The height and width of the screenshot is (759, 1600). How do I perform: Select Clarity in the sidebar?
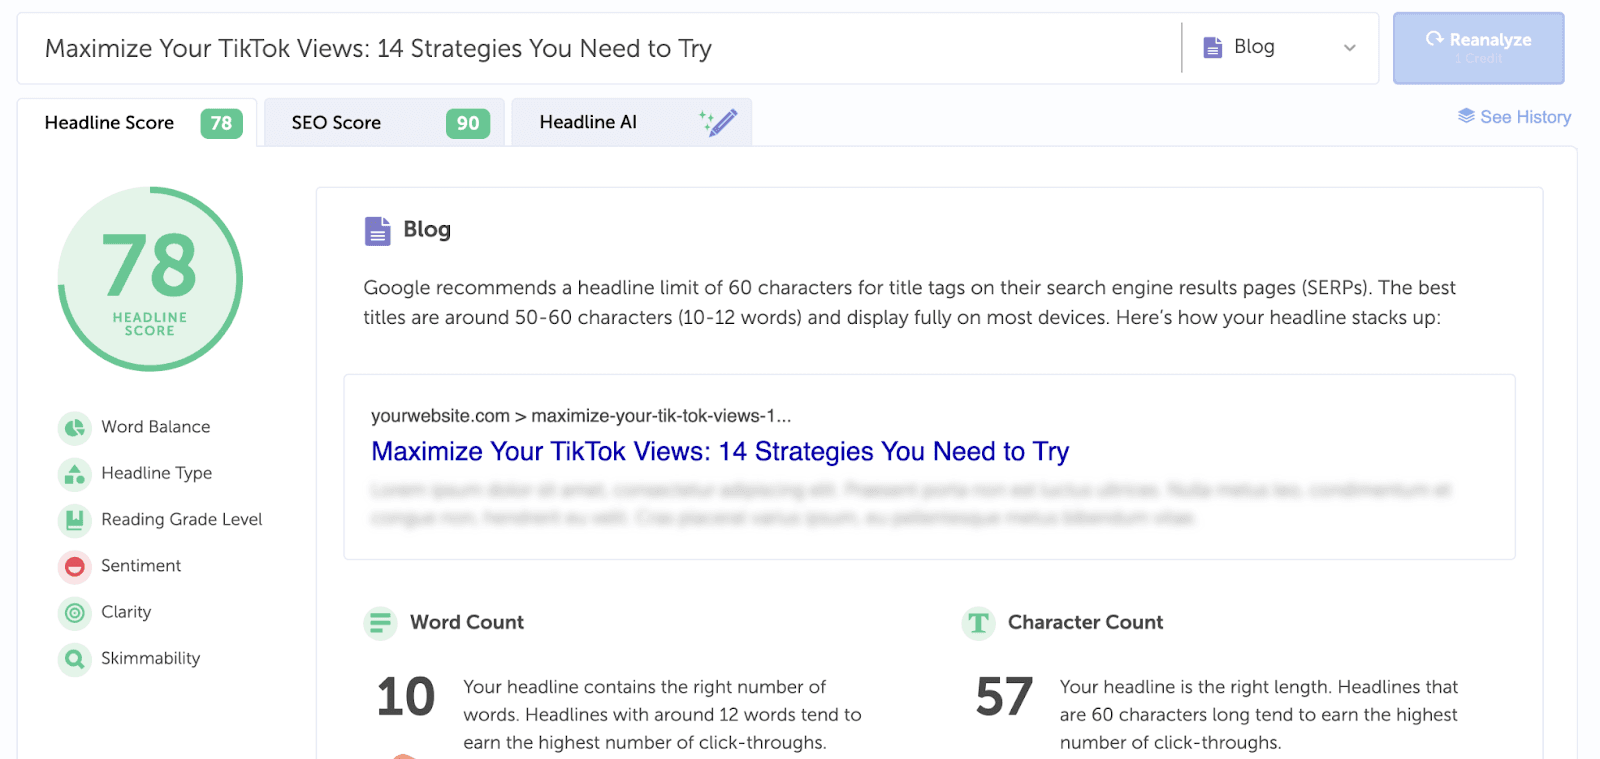(126, 612)
